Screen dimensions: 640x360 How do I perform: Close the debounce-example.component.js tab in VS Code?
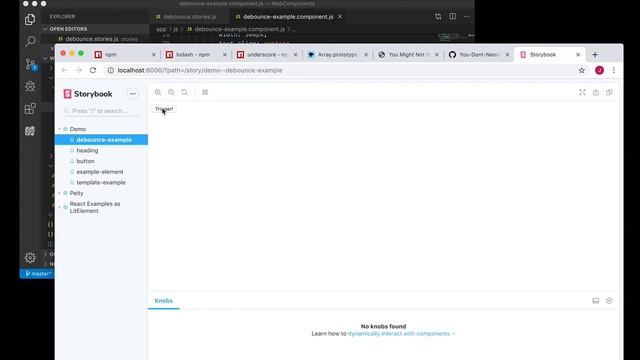[340, 17]
